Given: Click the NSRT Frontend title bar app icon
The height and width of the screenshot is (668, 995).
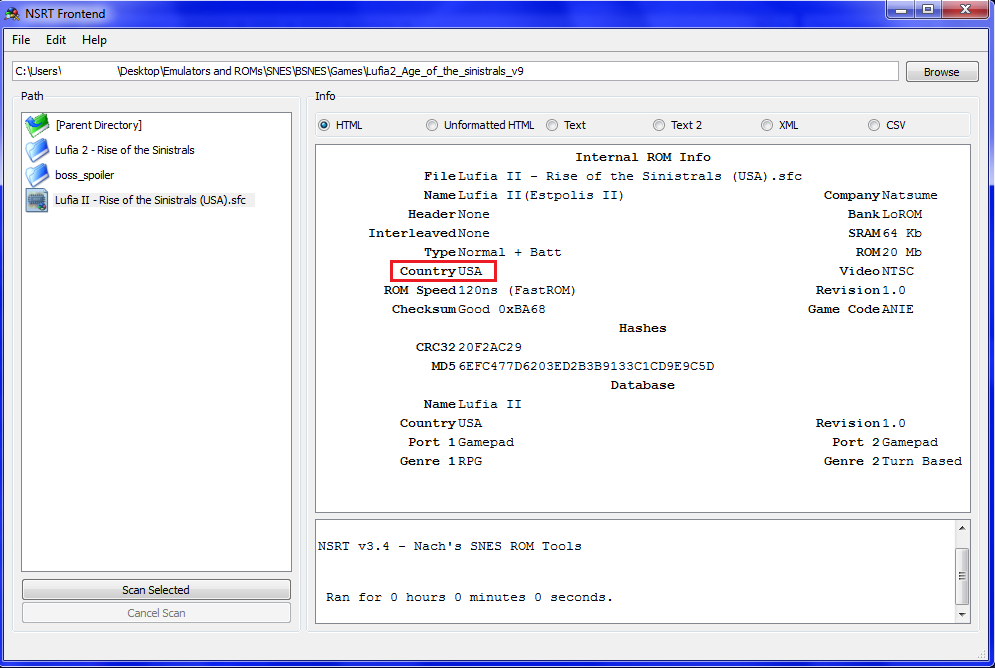Looking at the screenshot, I should coord(12,13).
